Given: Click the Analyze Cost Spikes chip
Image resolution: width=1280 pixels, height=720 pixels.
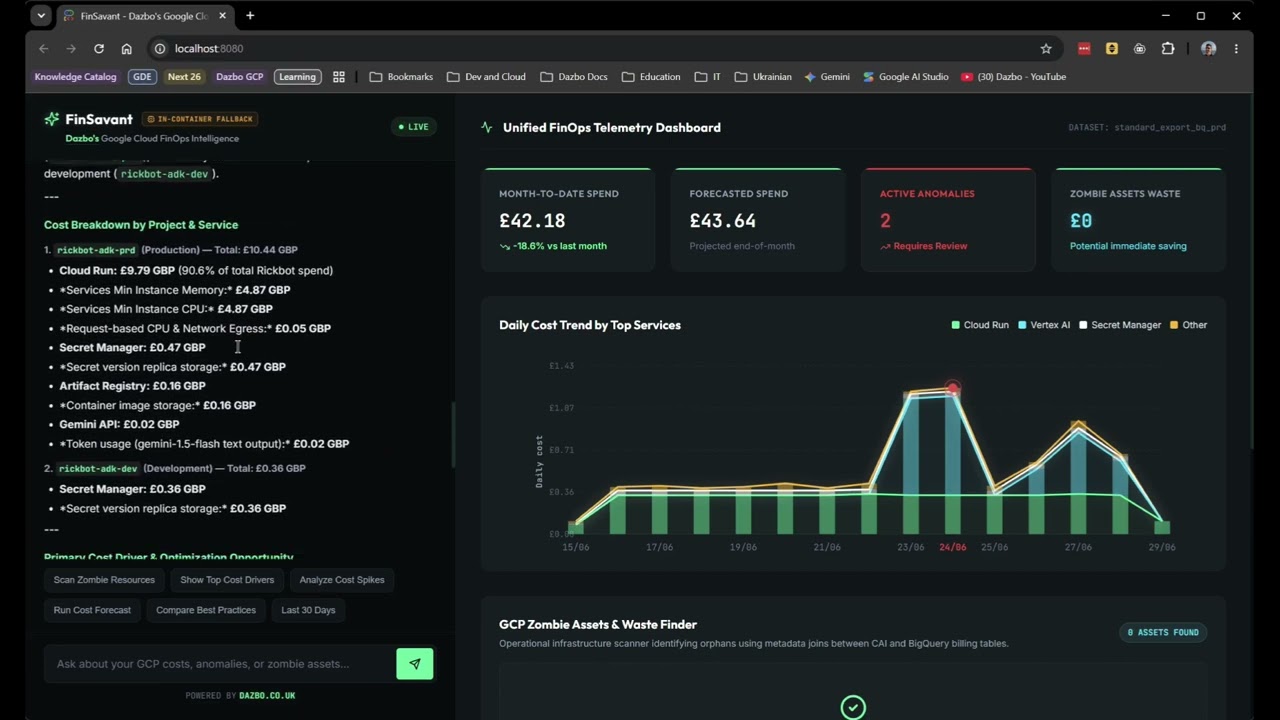Looking at the screenshot, I should 342,580.
